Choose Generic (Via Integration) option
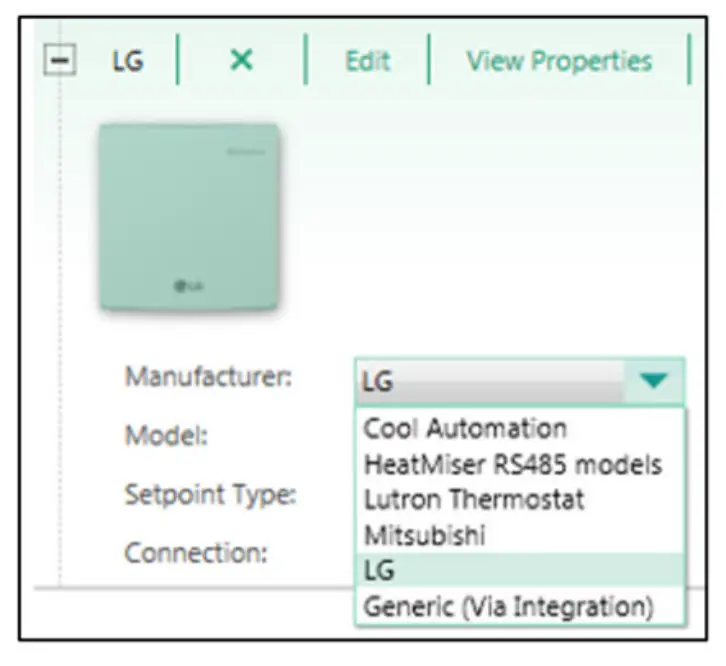 pos(519,606)
